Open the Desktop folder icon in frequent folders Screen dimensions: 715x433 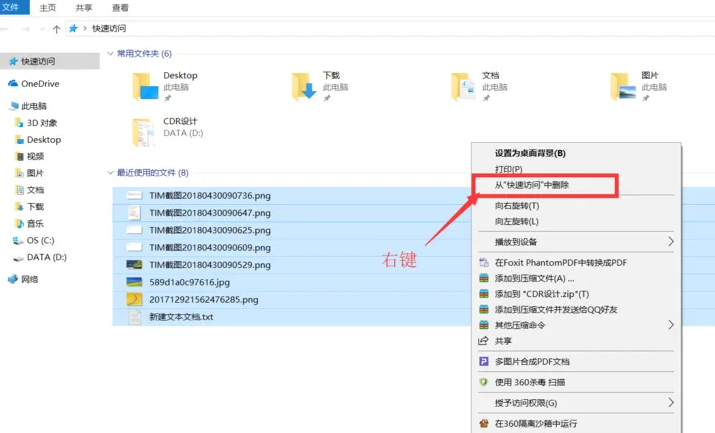click(x=145, y=87)
